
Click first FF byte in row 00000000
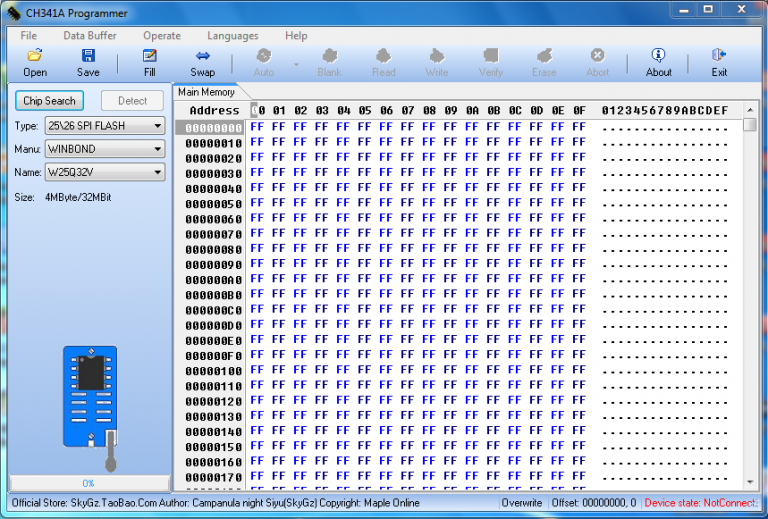tap(257, 127)
